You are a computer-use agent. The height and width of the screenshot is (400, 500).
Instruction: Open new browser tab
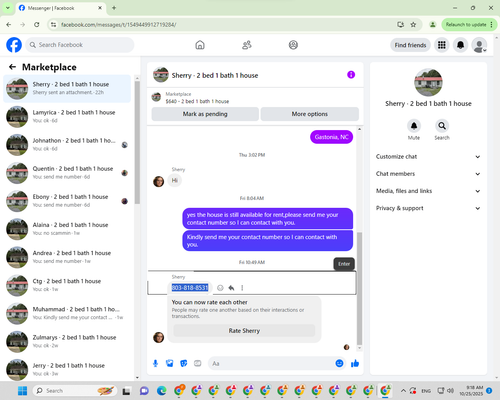(114, 8)
